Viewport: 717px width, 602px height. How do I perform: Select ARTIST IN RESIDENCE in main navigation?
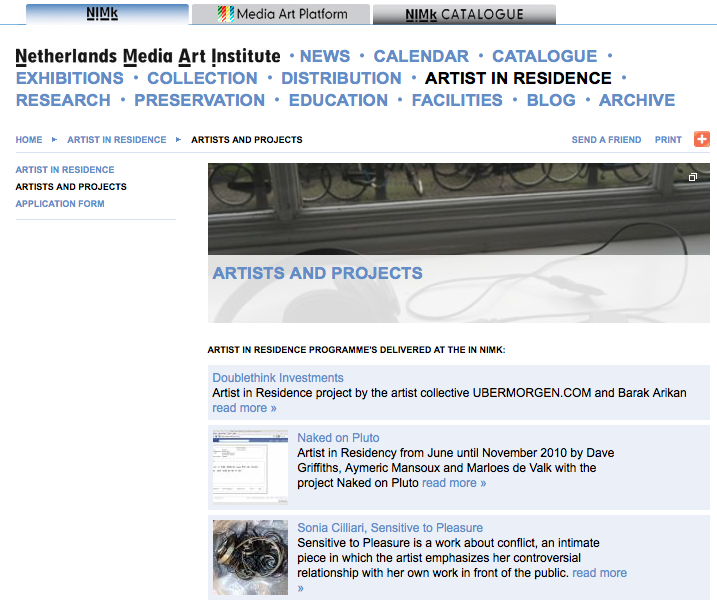518,78
